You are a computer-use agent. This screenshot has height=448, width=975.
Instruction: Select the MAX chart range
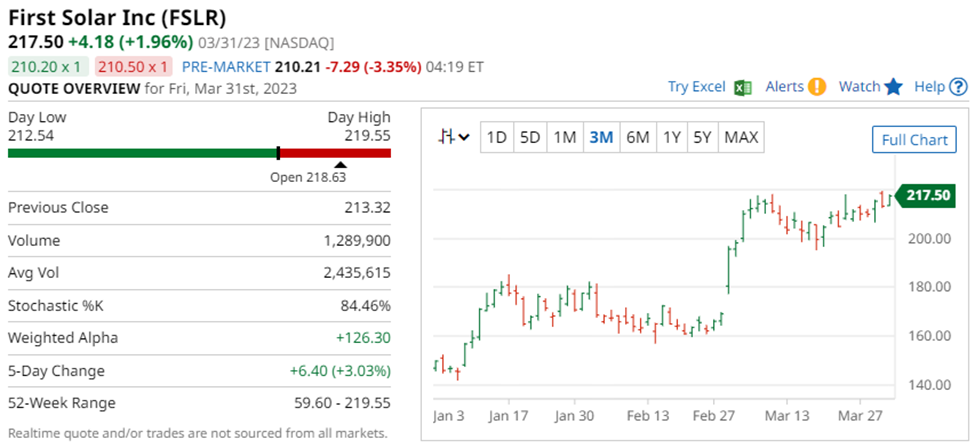click(741, 137)
